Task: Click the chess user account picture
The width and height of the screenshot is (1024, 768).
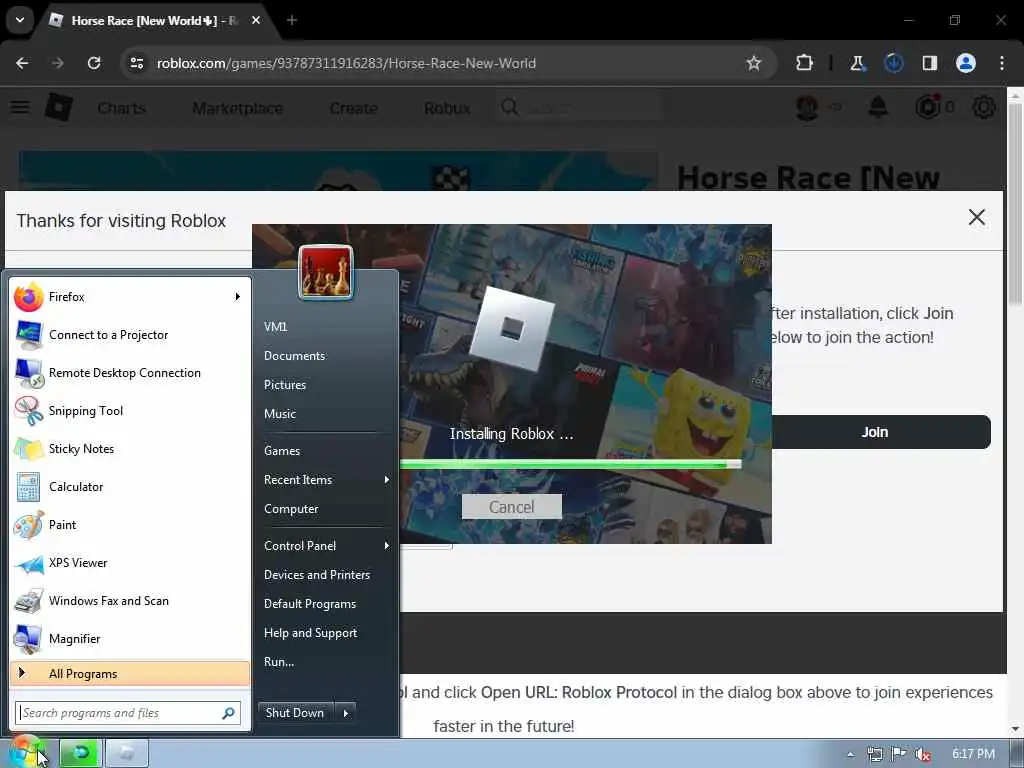Action: coord(326,272)
